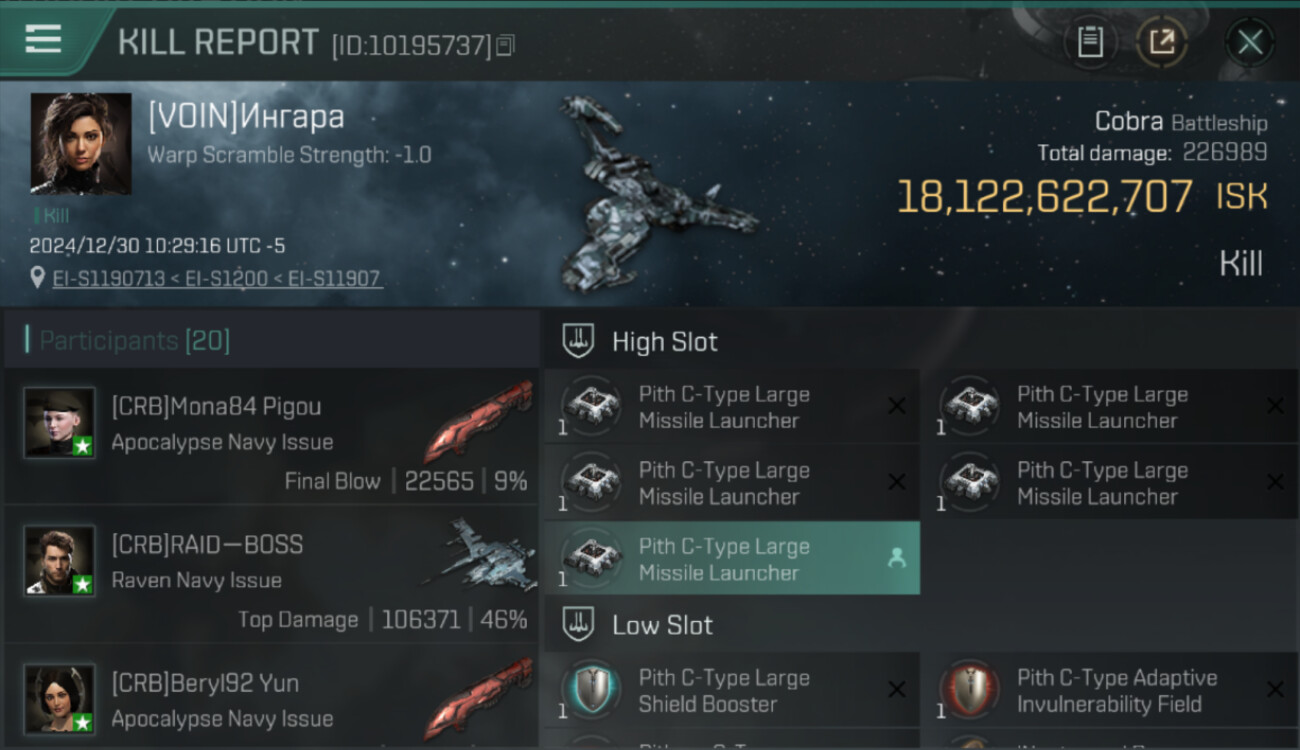Click the X beside Large Shield Booster
The width and height of the screenshot is (1300, 750).
(896, 690)
